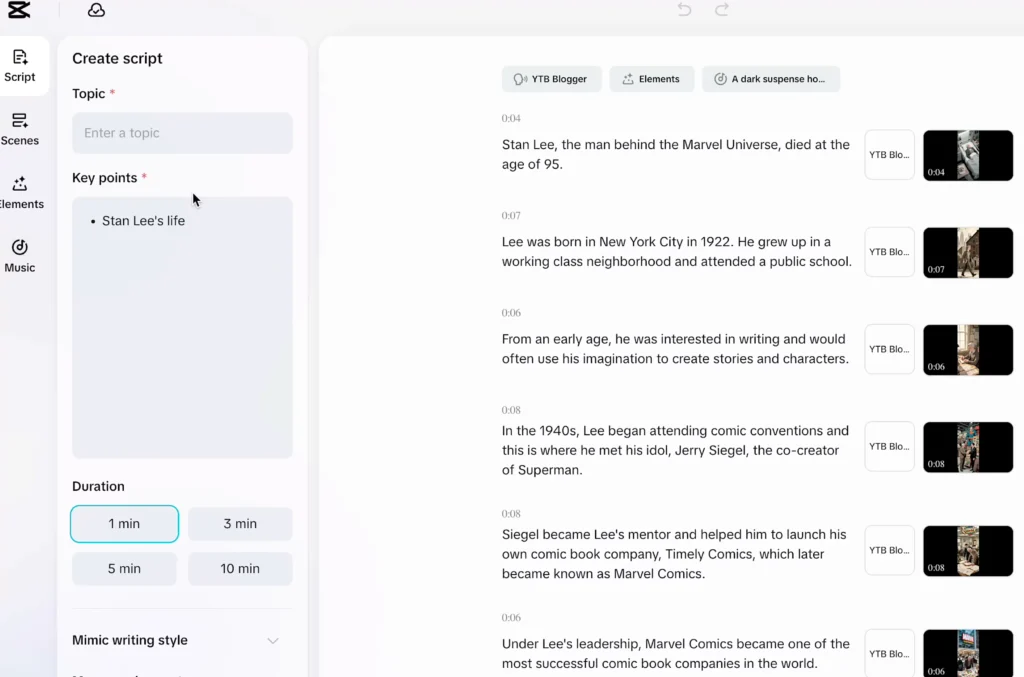Viewport: 1024px width, 677px height.
Task: Click the undo arrow icon
Action: (684, 10)
